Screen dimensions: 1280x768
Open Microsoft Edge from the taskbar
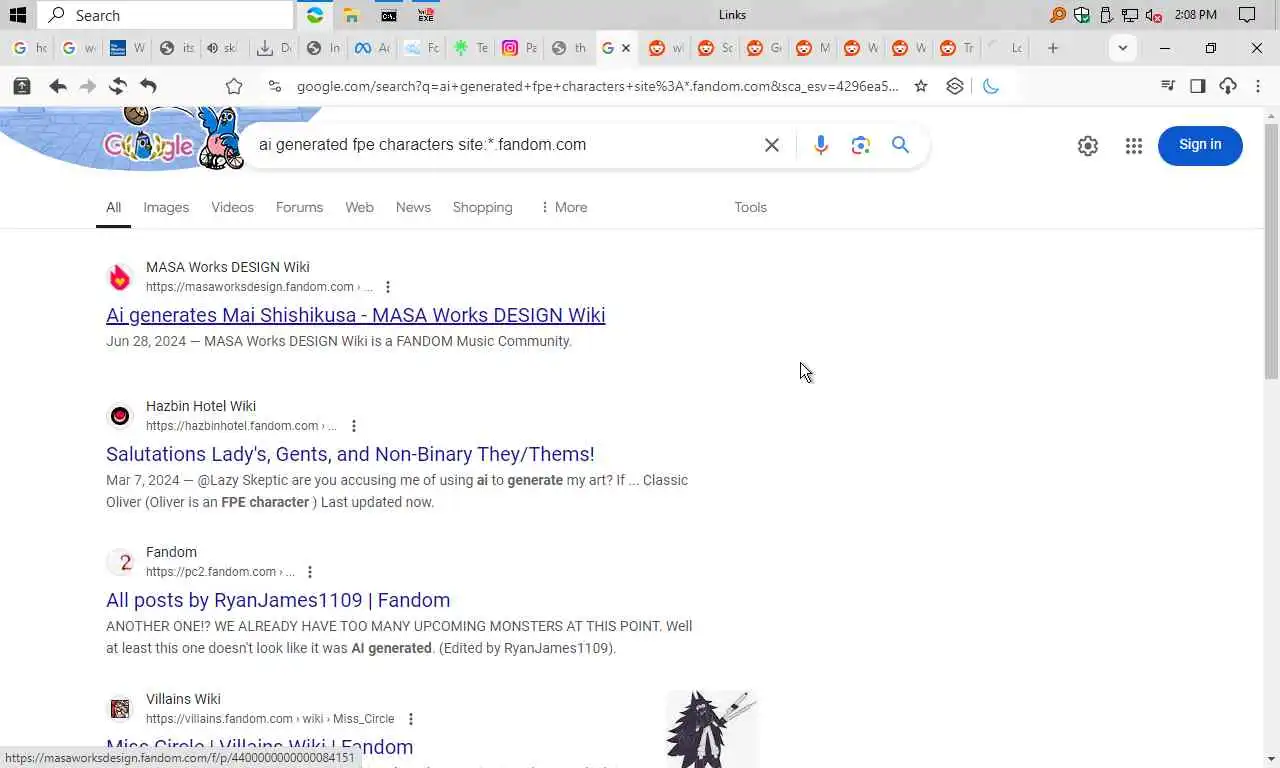point(315,15)
